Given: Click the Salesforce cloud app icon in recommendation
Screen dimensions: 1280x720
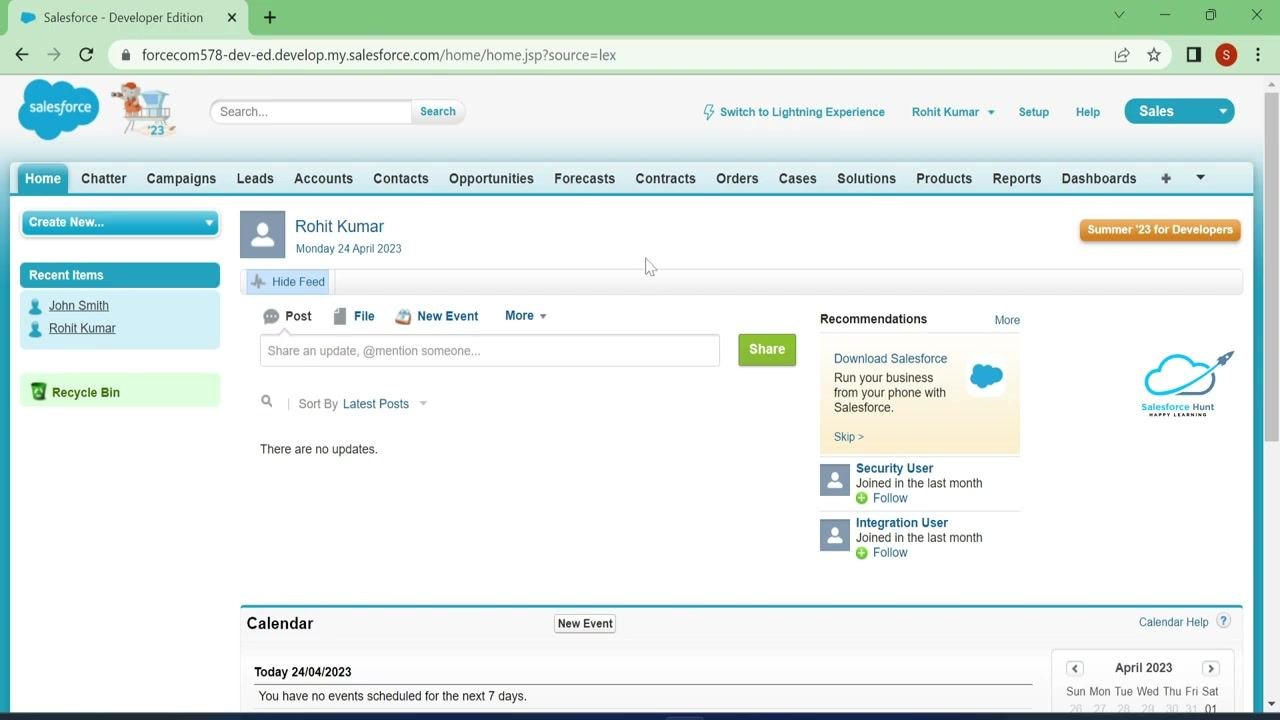Looking at the screenshot, I should [x=986, y=376].
